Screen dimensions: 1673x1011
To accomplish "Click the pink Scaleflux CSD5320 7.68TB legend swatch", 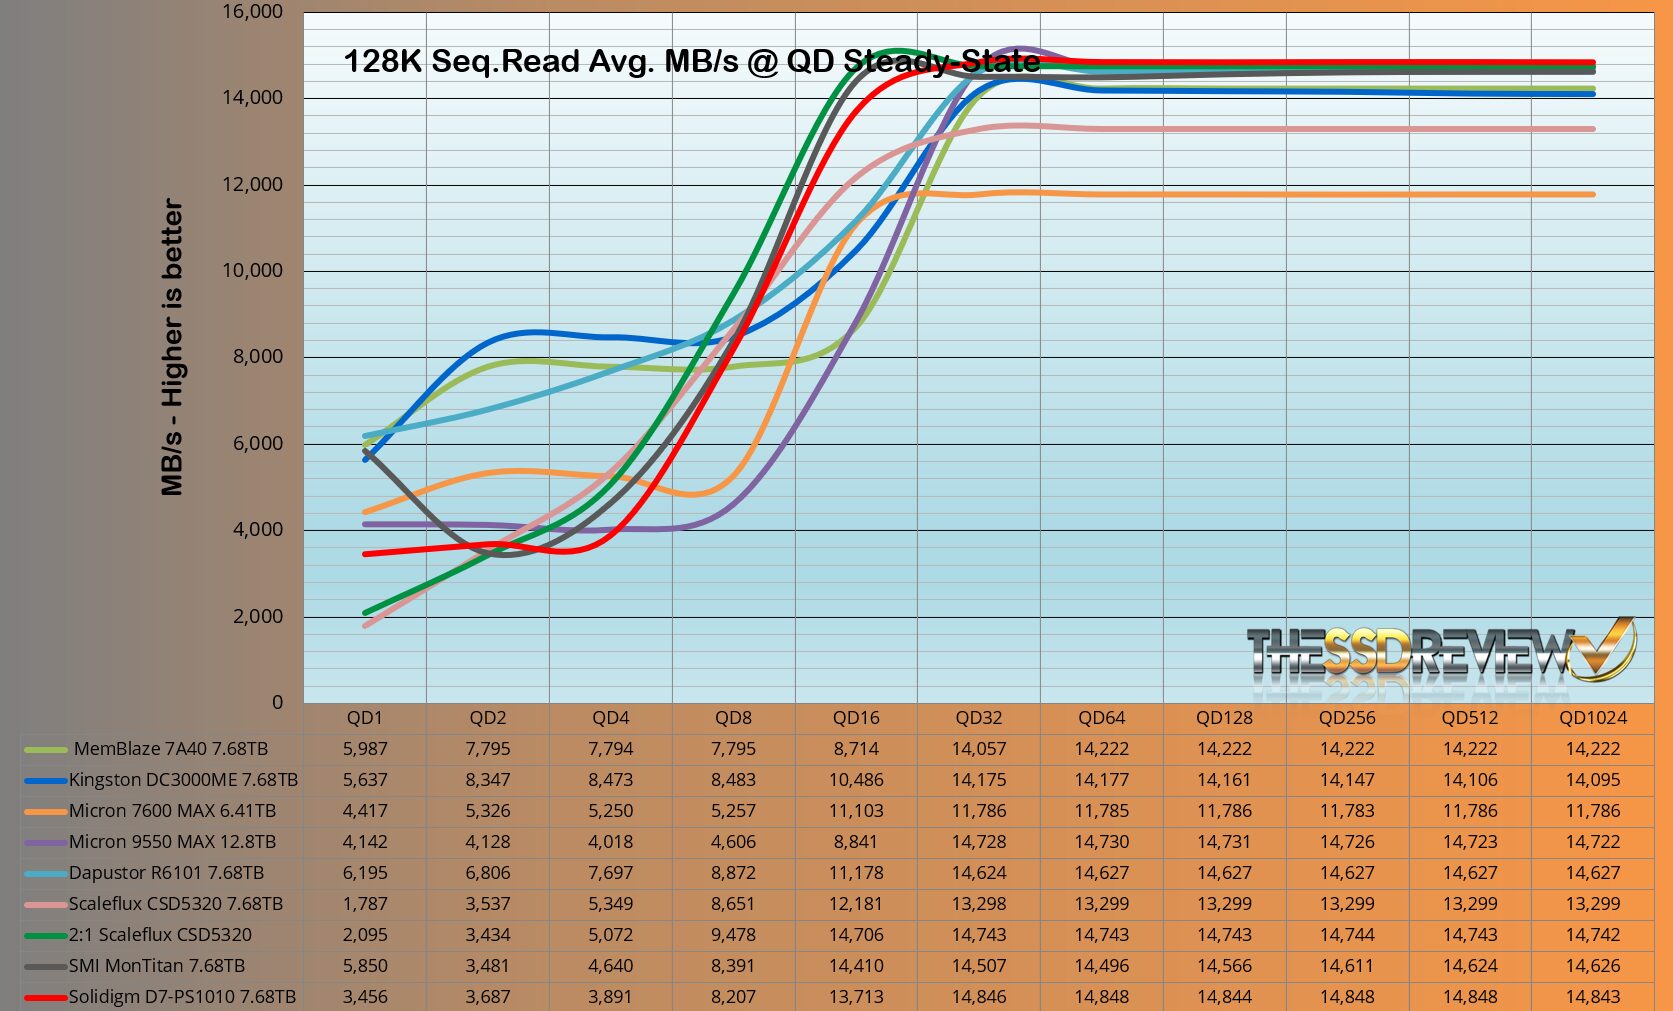I will (45, 904).
